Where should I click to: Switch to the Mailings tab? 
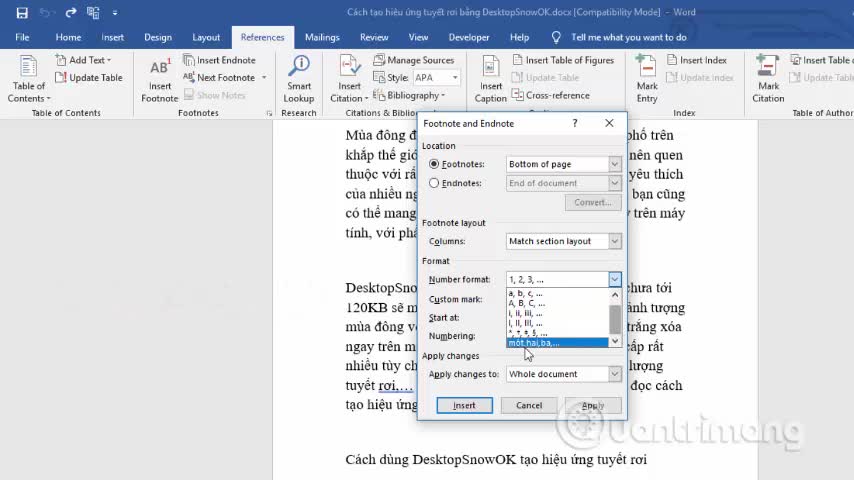(322, 37)
